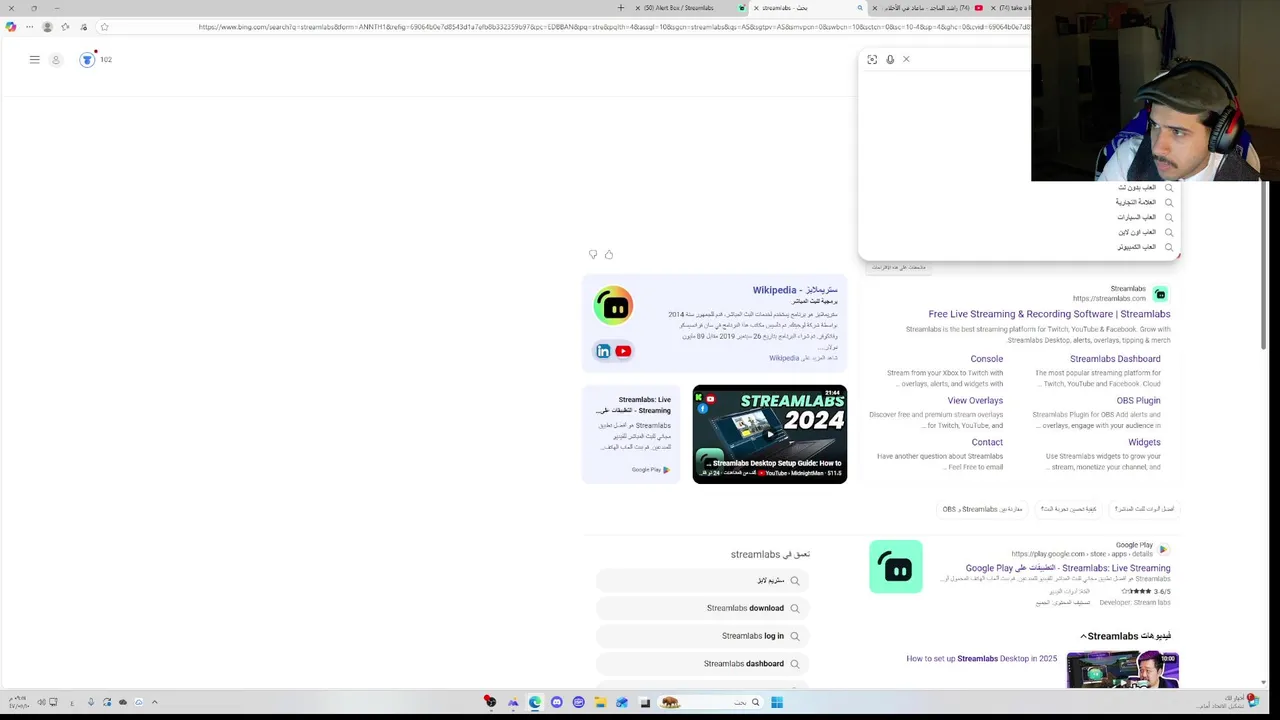Search related Streamlabs download
The width and height of the screenshot is (1280, 720).
point(702,608)
